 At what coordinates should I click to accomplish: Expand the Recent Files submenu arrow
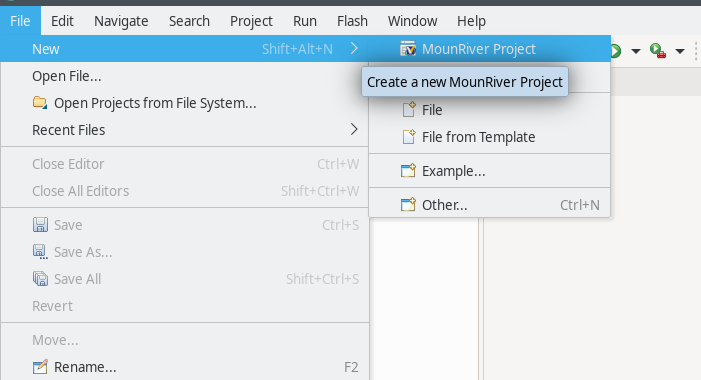[354, 130]
